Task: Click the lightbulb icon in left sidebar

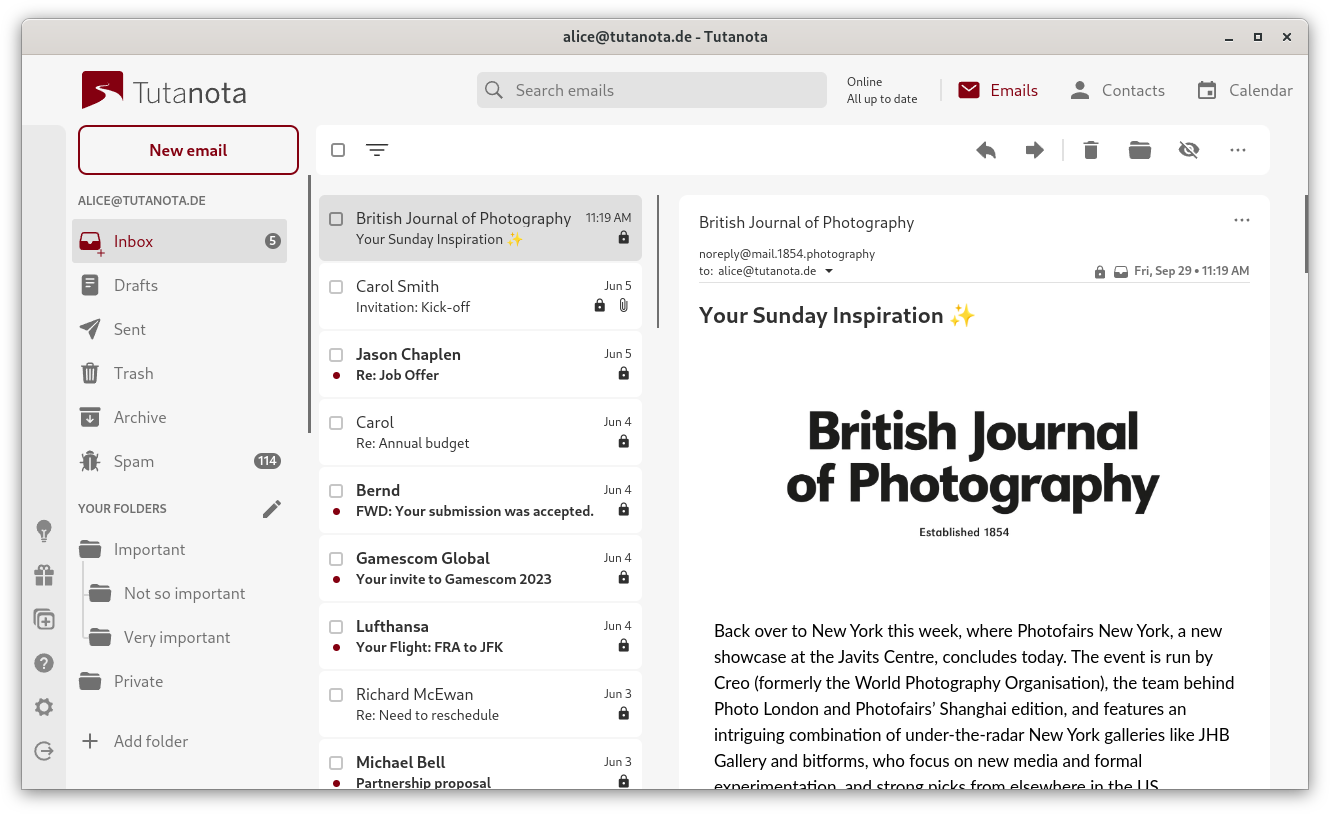Action: [x=44, y=531]
